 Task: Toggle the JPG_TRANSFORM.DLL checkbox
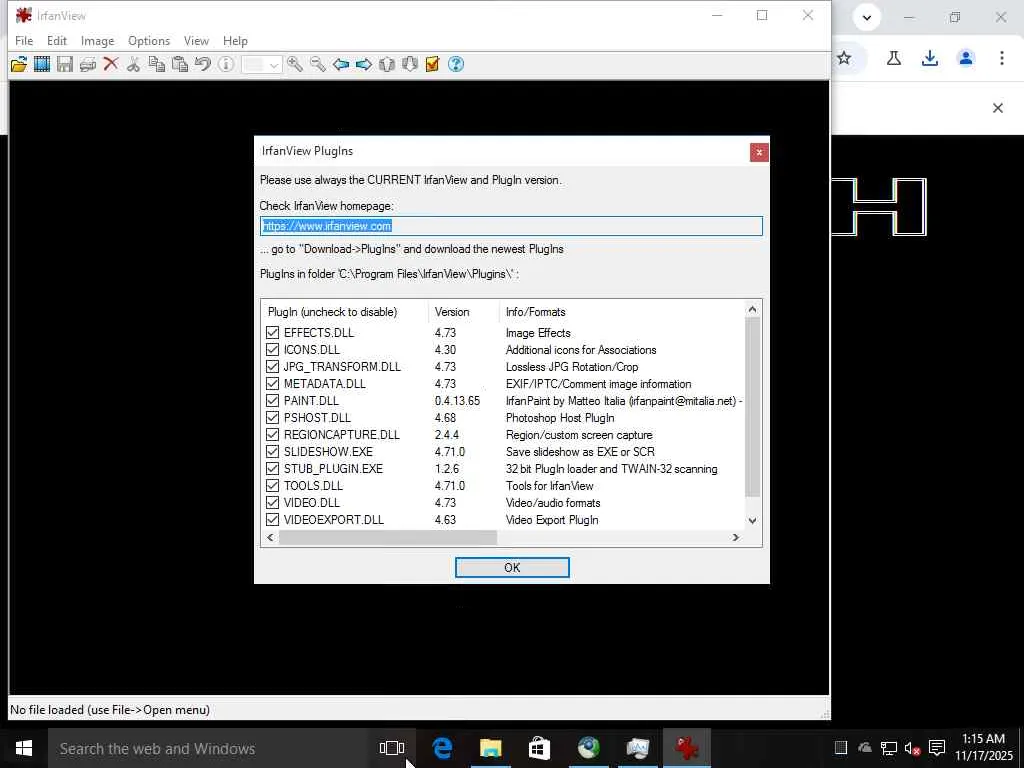click(x=272, y=366)
